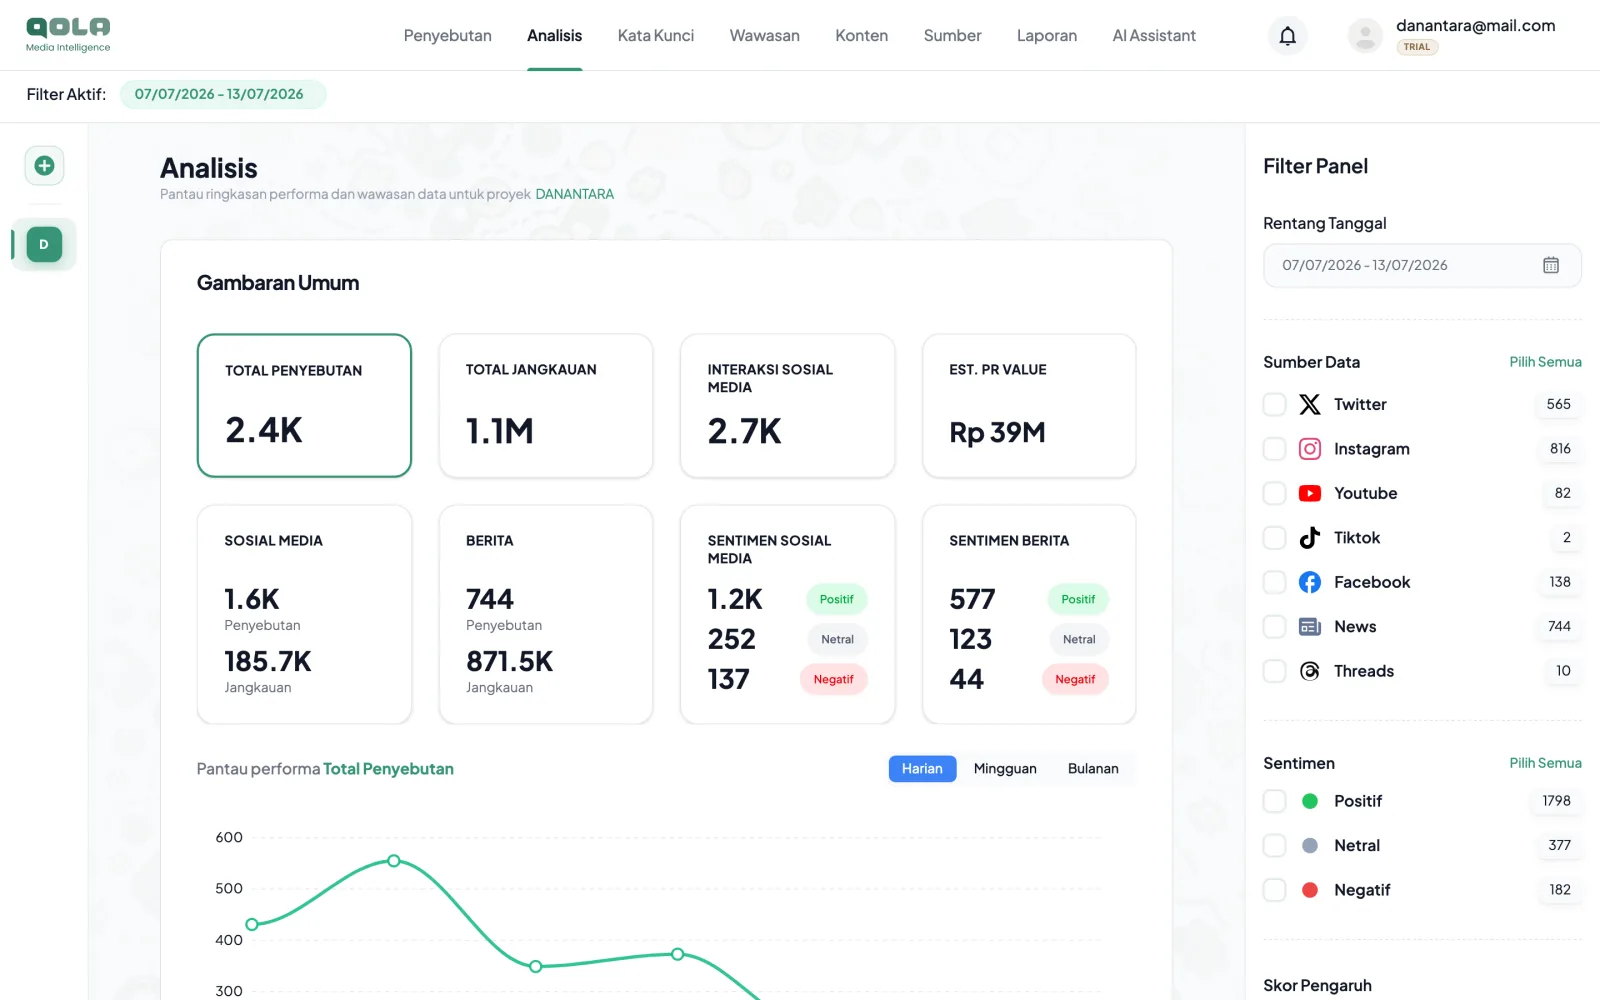The image size is (1600, 1000).
Task: Select the Total Jangkauan card
Action: [546, 405]
